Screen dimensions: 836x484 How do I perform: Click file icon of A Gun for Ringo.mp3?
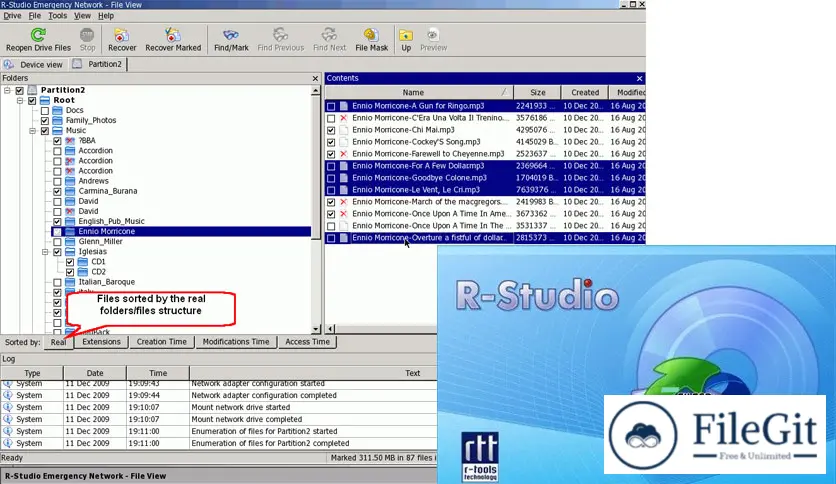(344, 106)
